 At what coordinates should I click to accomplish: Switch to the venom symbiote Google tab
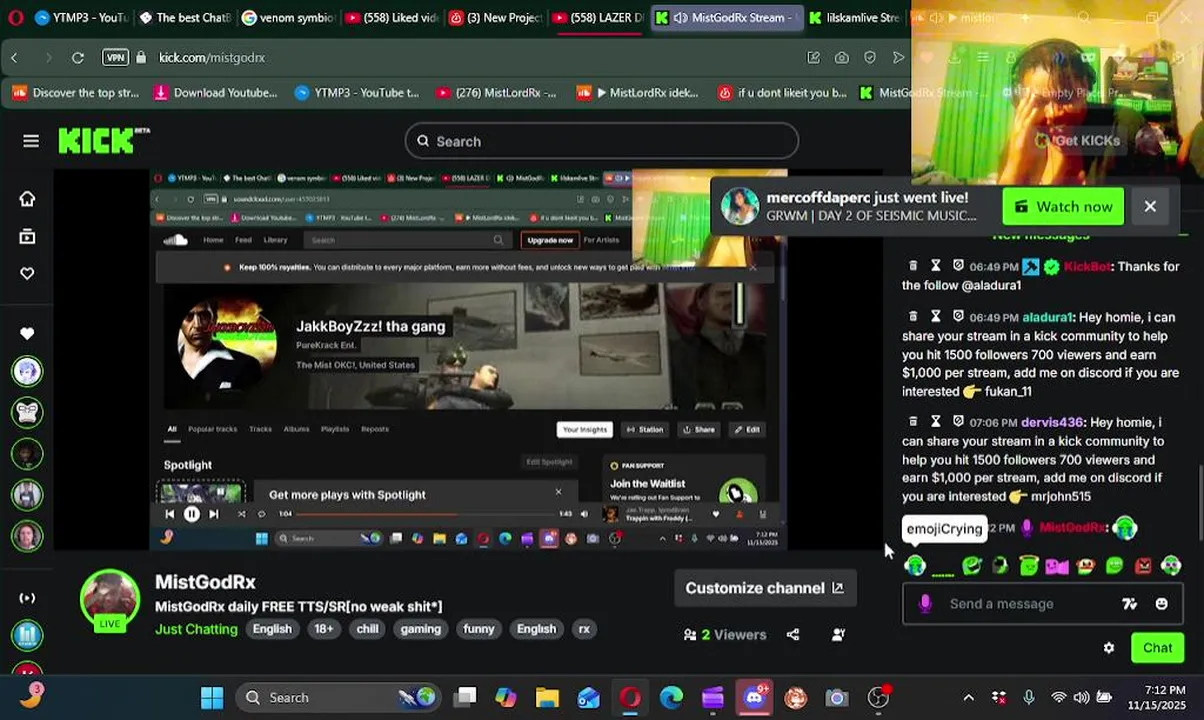(x=288, y=18)
